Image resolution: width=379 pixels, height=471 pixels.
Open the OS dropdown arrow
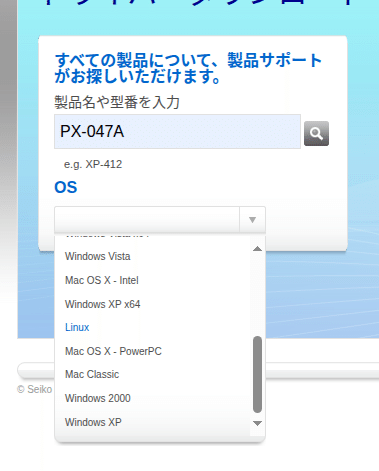point(252,220)
